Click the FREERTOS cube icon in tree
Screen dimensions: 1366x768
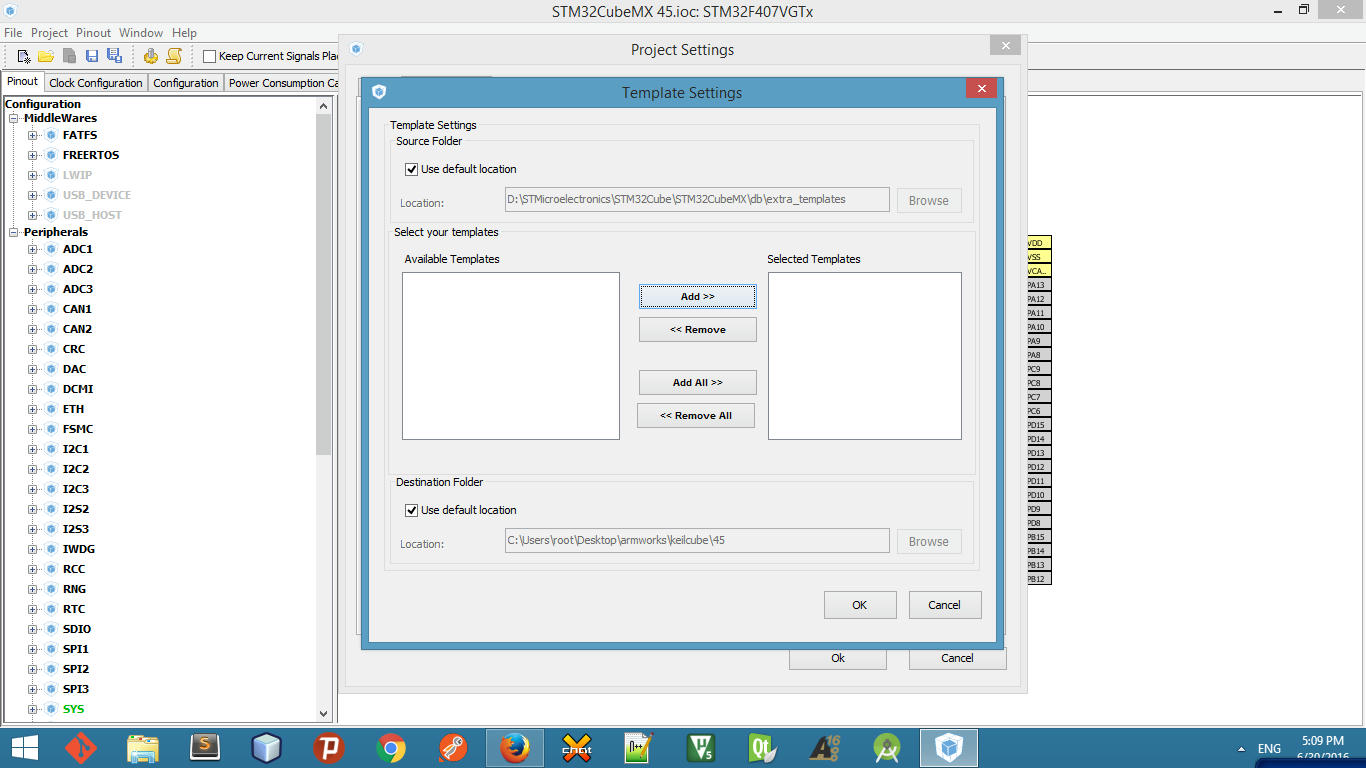tap(51, 155)
